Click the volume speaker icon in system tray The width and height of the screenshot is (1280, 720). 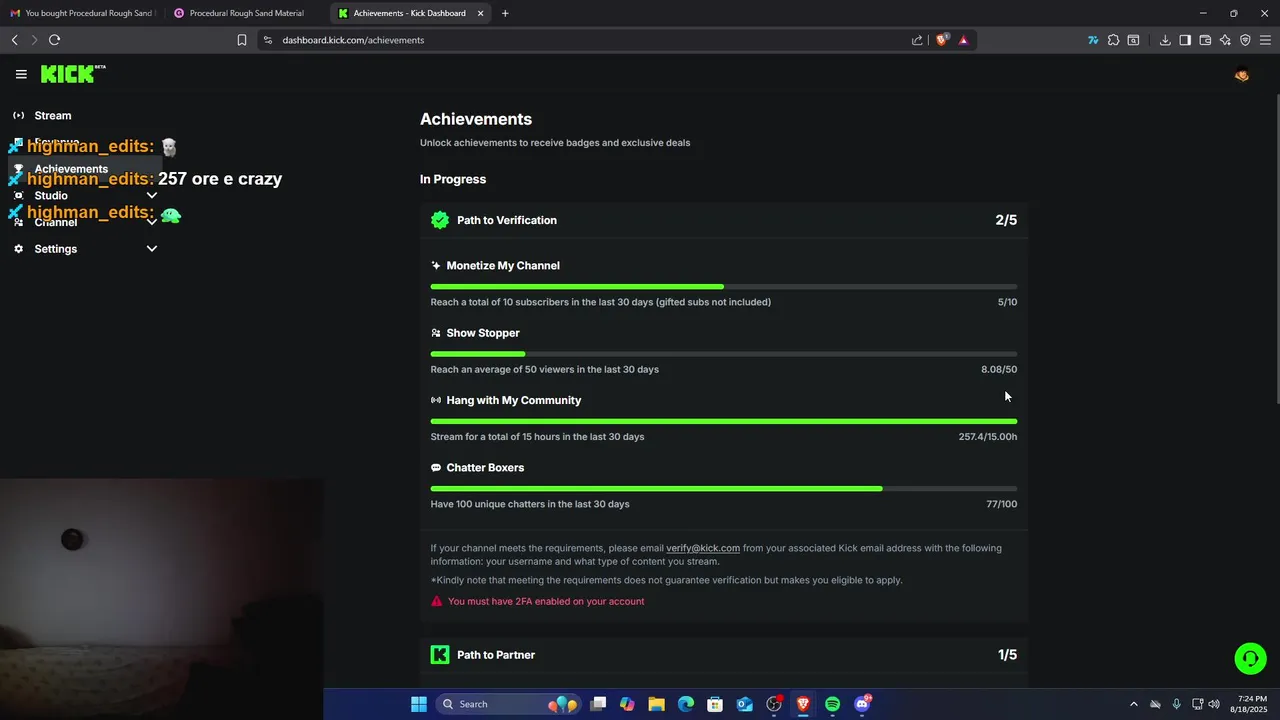[1214, 704]
